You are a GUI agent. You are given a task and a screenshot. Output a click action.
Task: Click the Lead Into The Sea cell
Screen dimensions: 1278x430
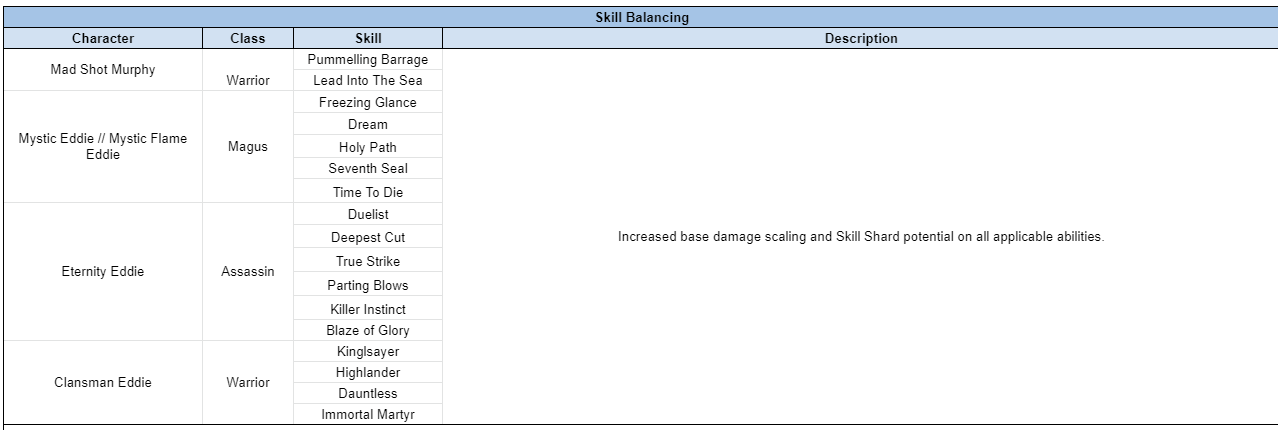[368, 80]
